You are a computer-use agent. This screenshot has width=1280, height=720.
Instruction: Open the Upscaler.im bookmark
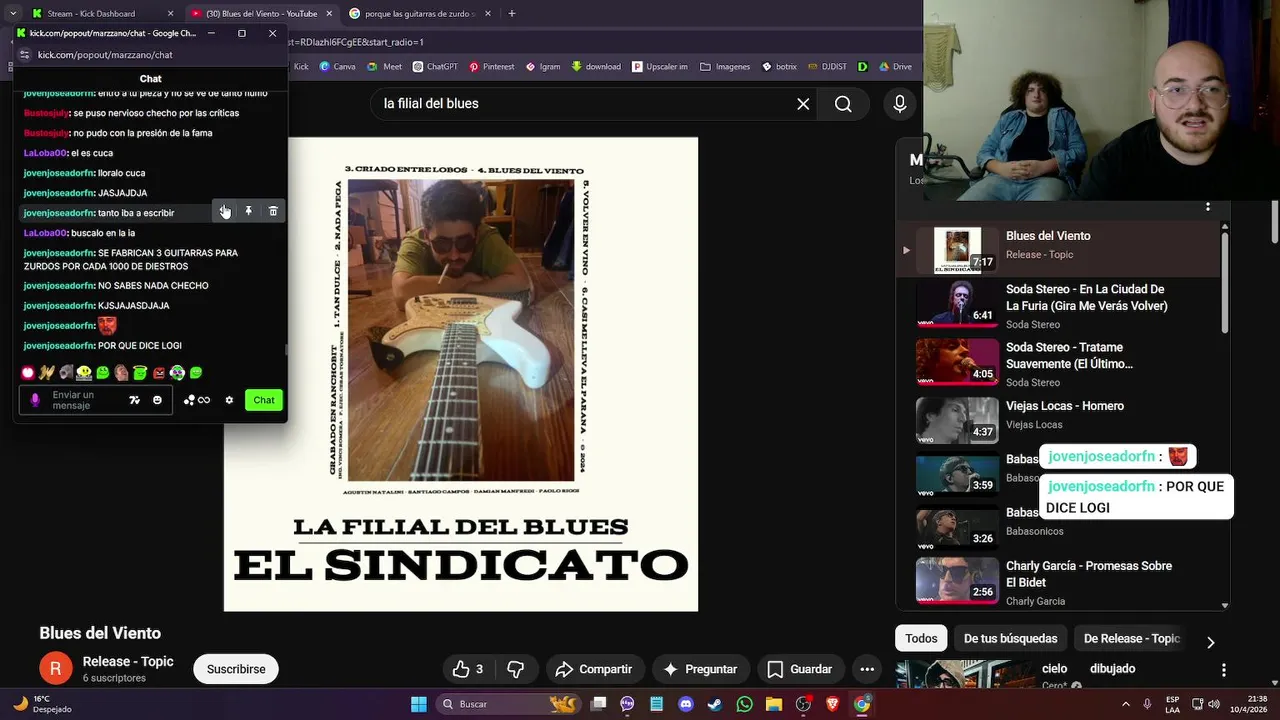click(x=660, y=67)
